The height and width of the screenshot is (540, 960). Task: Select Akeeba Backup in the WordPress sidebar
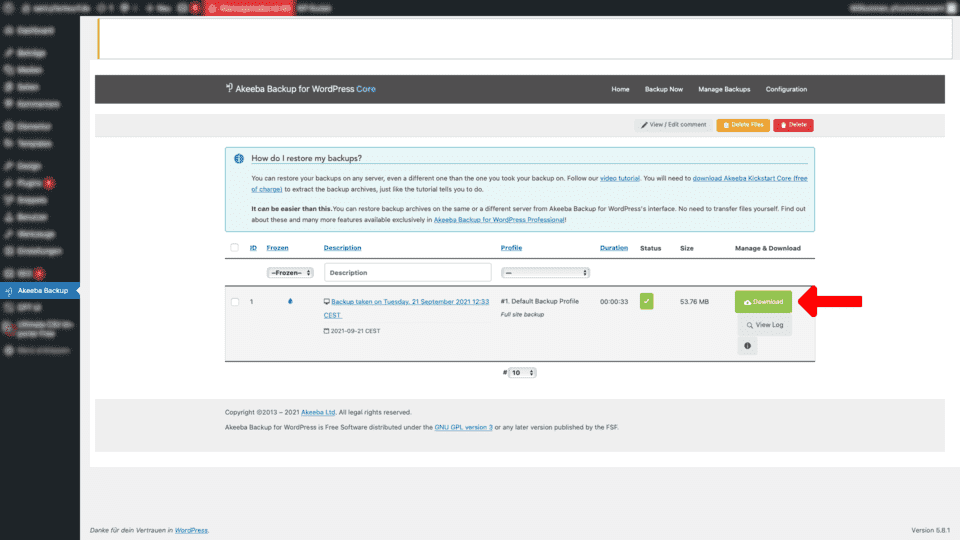(x=40, y=291)
